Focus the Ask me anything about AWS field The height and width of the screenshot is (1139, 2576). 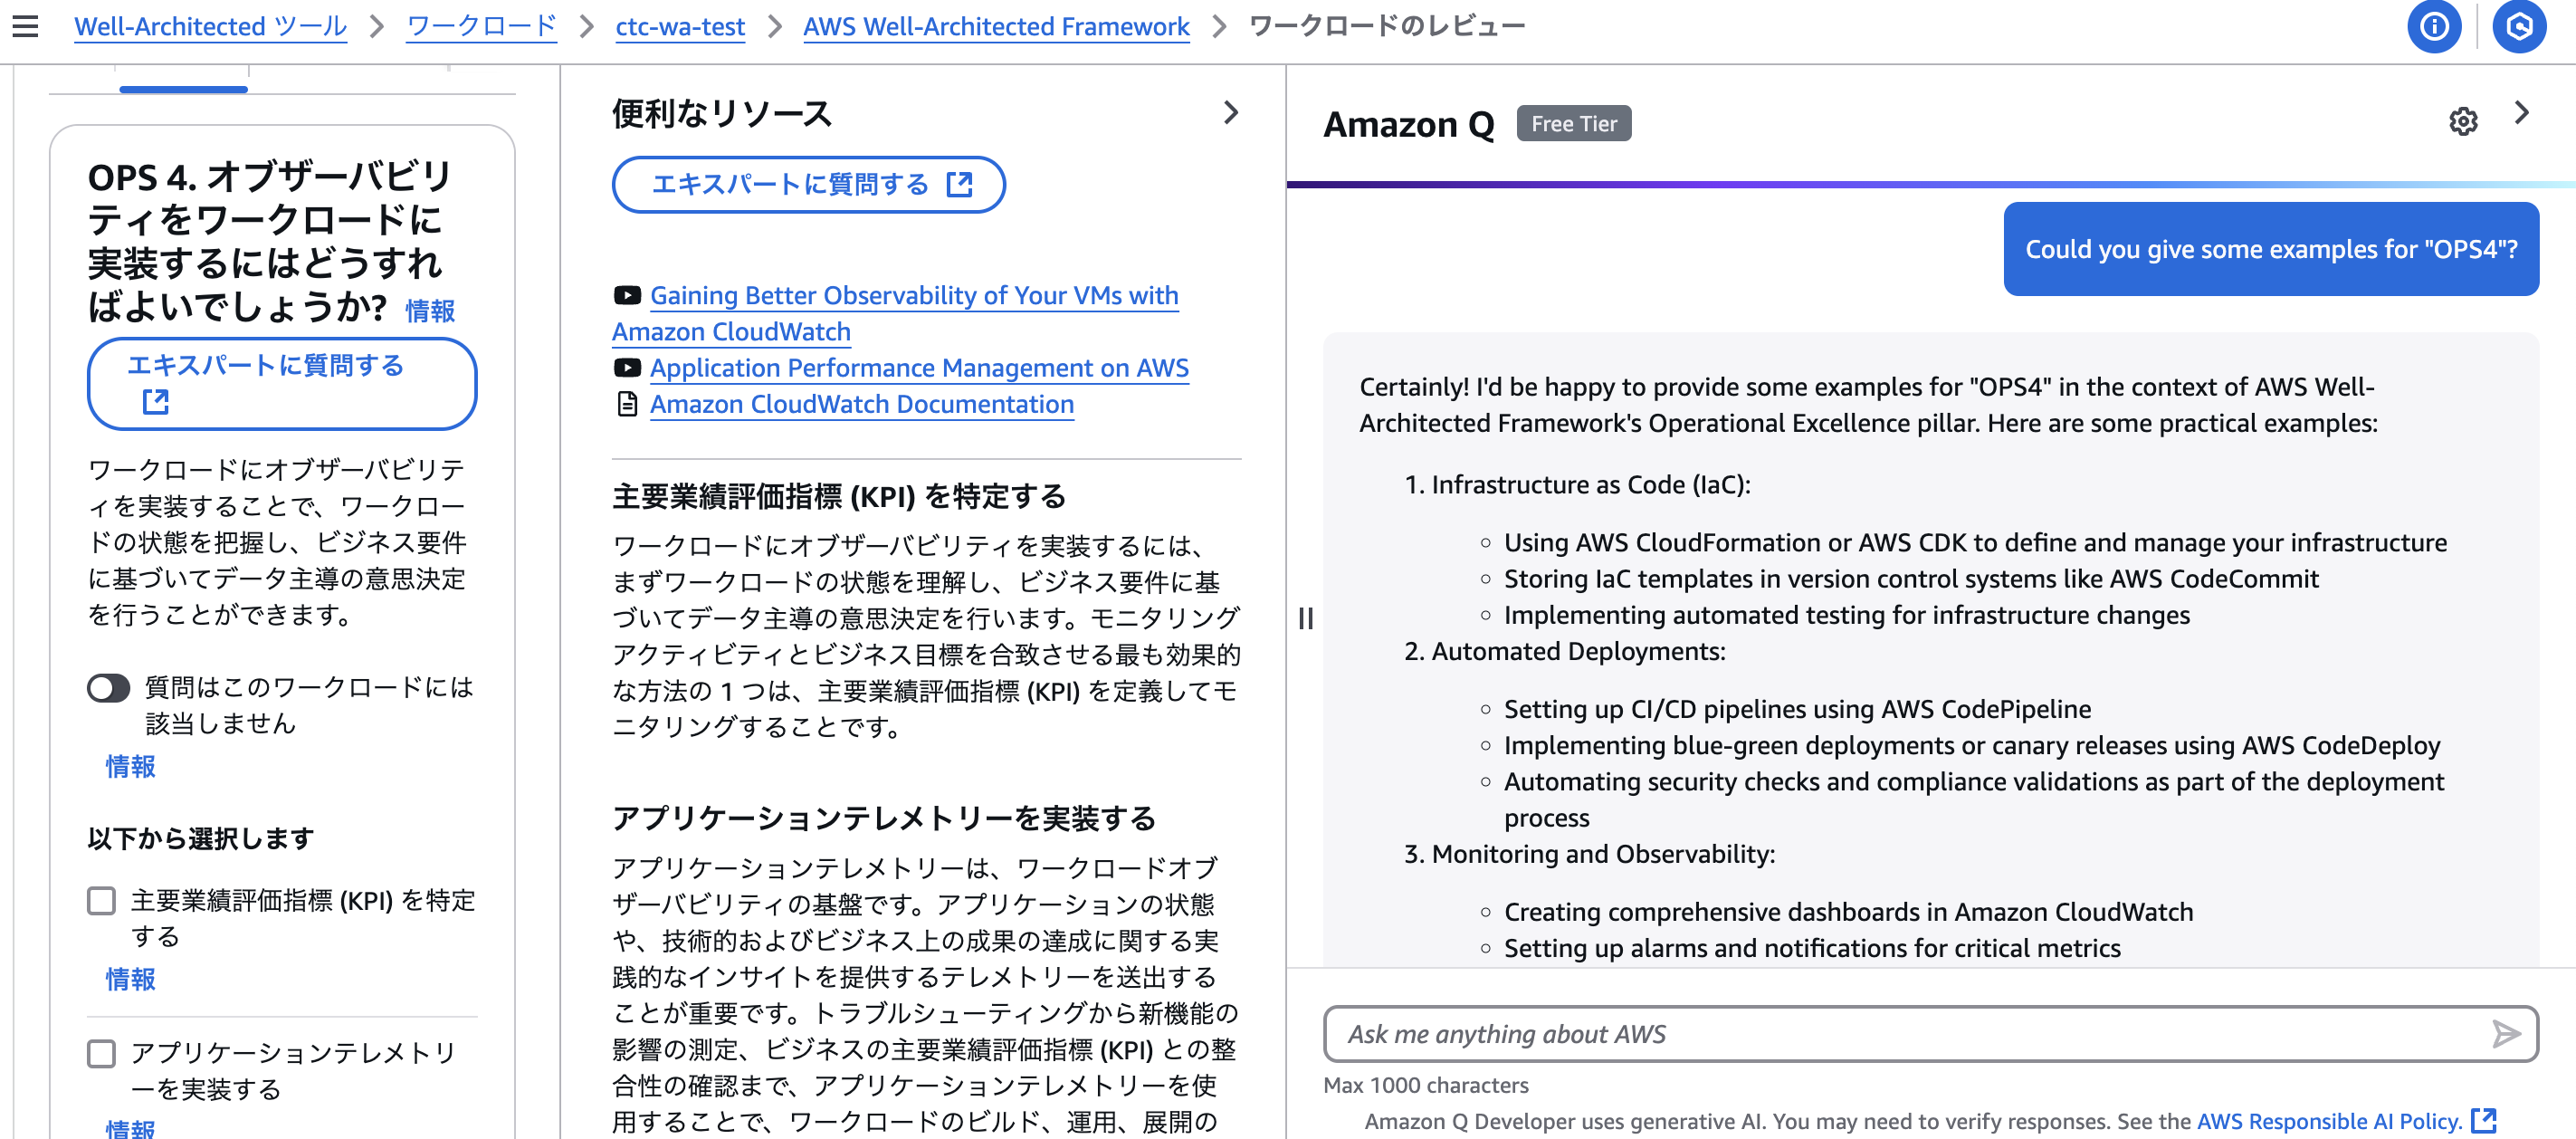(x=1930, y=1033)
